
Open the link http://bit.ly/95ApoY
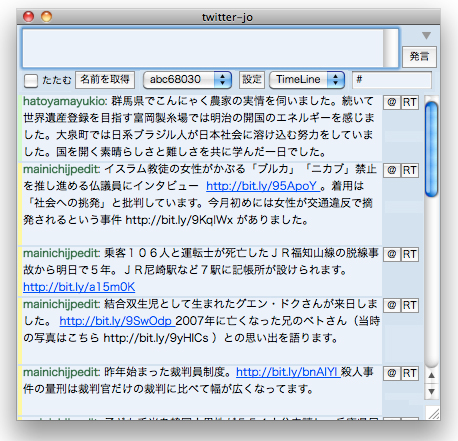(x=262, y=186)
